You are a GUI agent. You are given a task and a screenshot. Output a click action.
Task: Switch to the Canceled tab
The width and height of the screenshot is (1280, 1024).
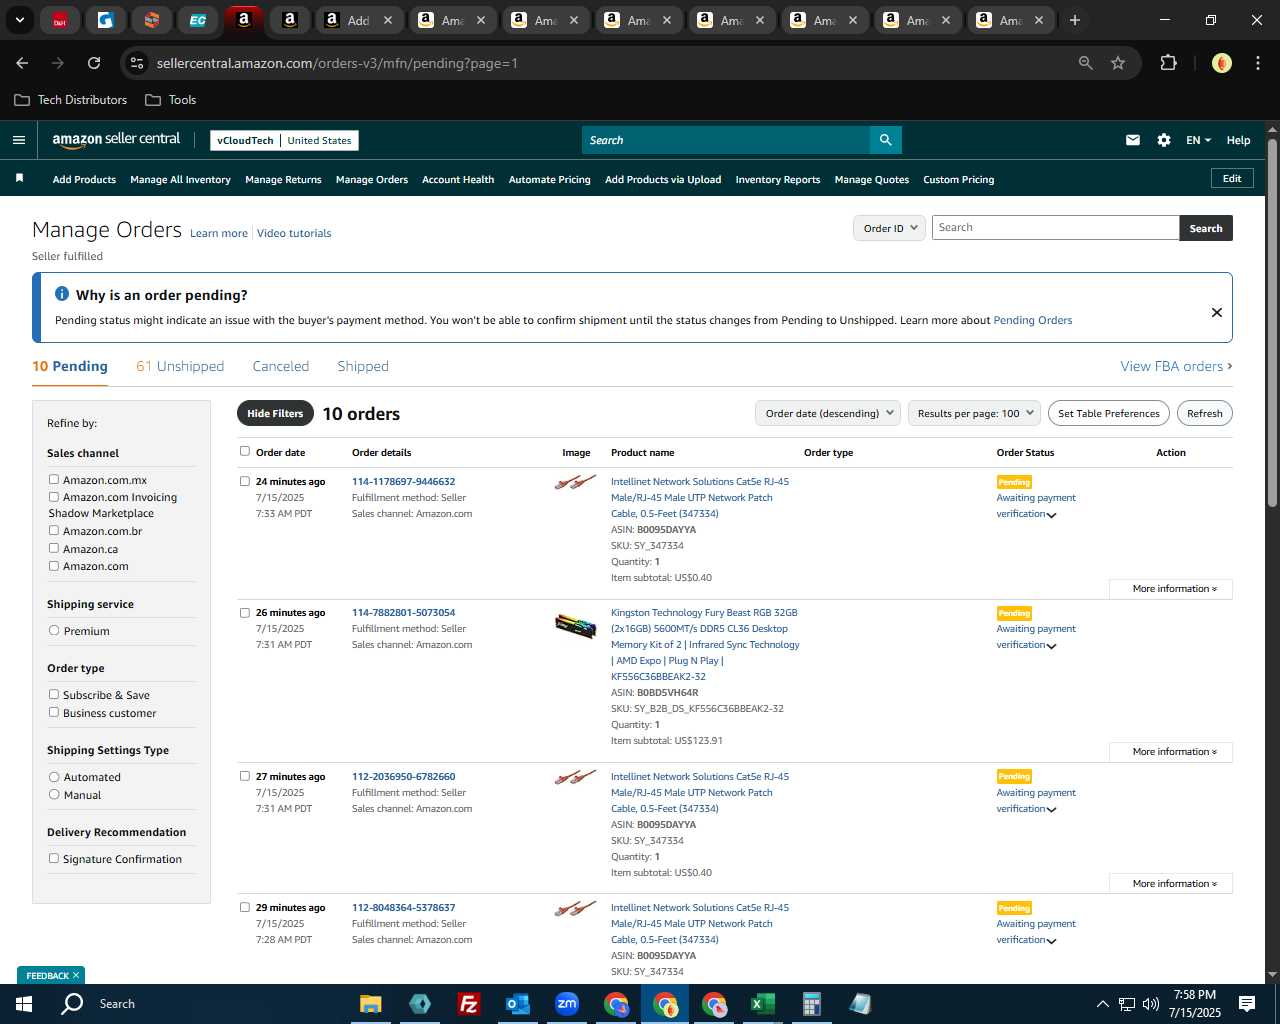(281, 366)
